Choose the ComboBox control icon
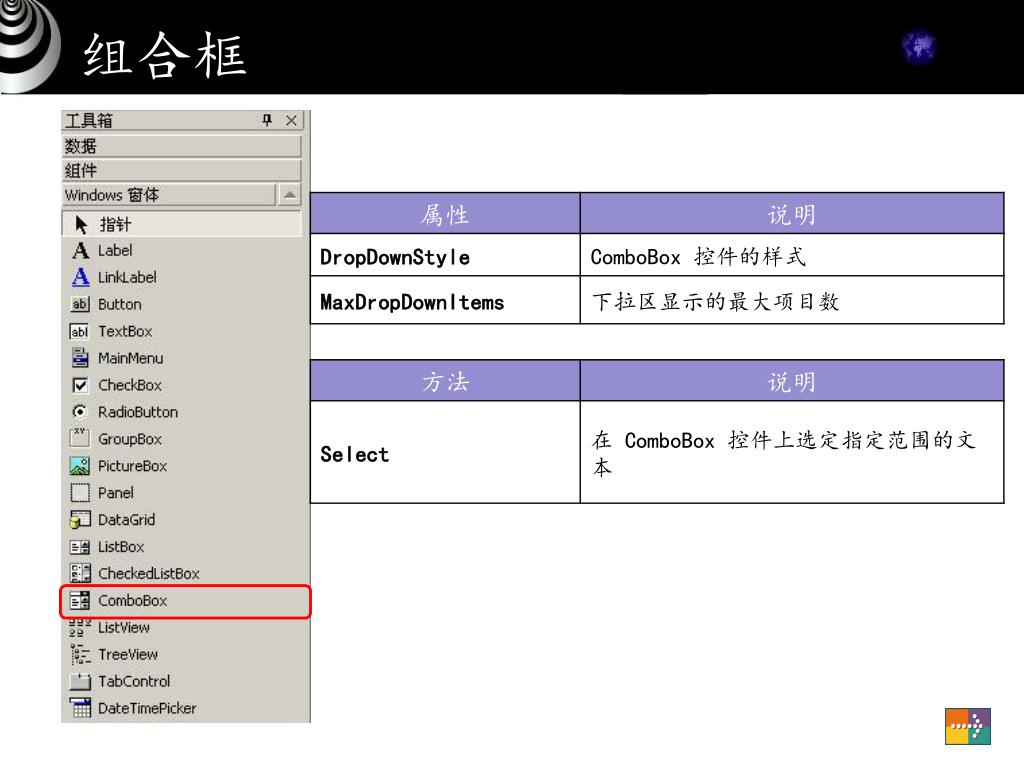The height and width of the screenshot is (768, 1024). point(80,601)
